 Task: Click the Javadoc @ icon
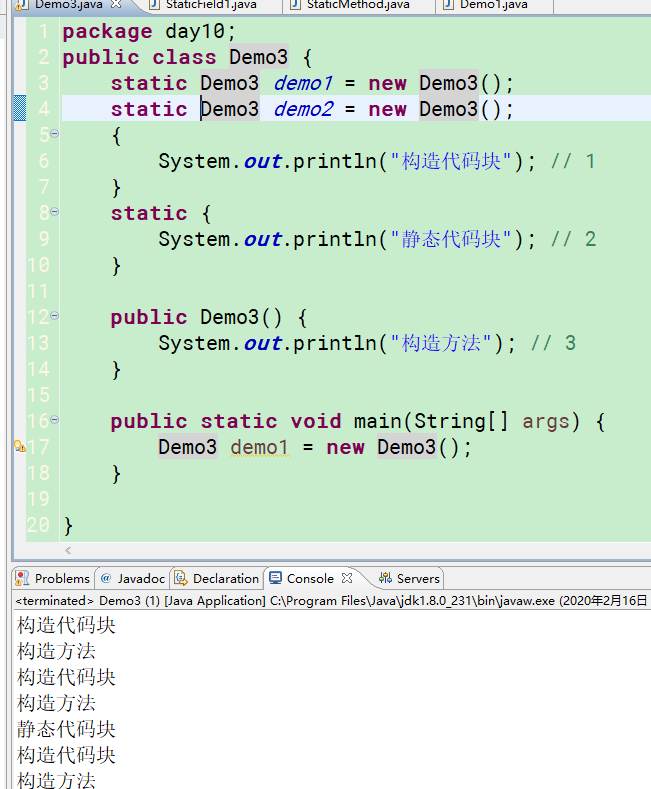(106, 578)
